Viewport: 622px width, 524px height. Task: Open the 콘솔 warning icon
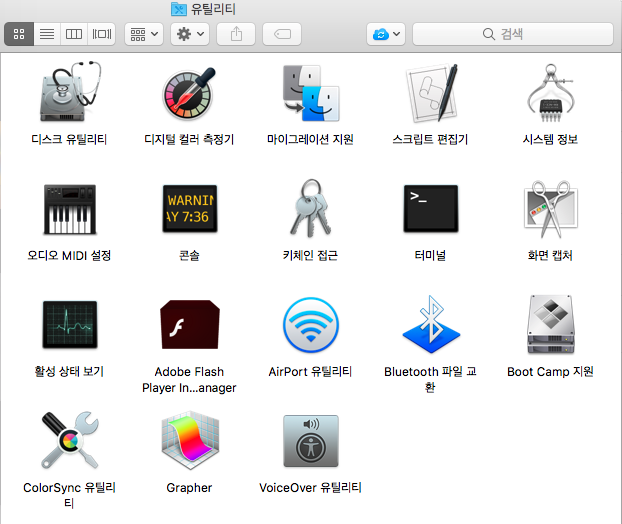190,209
